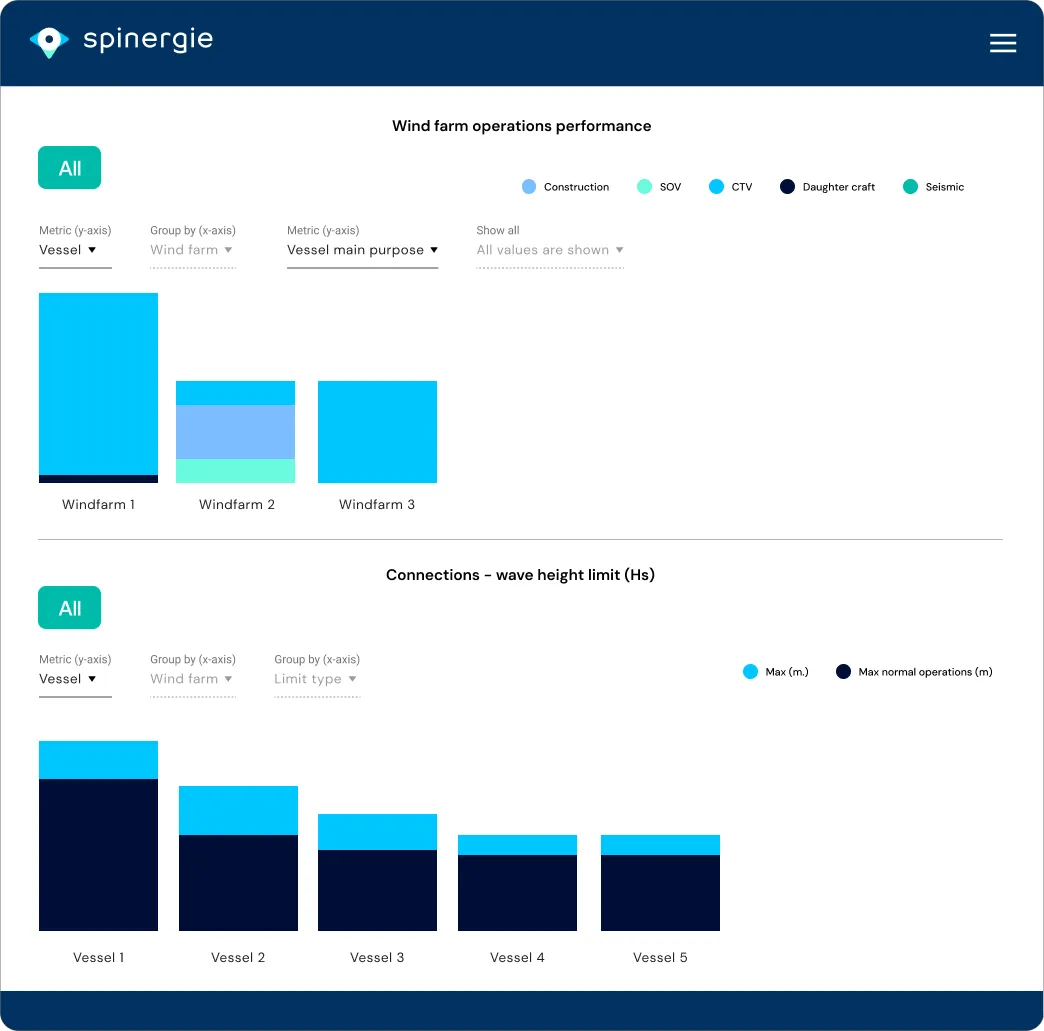
Task: Toggle the Max (m.) legend dot
Action: [750, 671]
